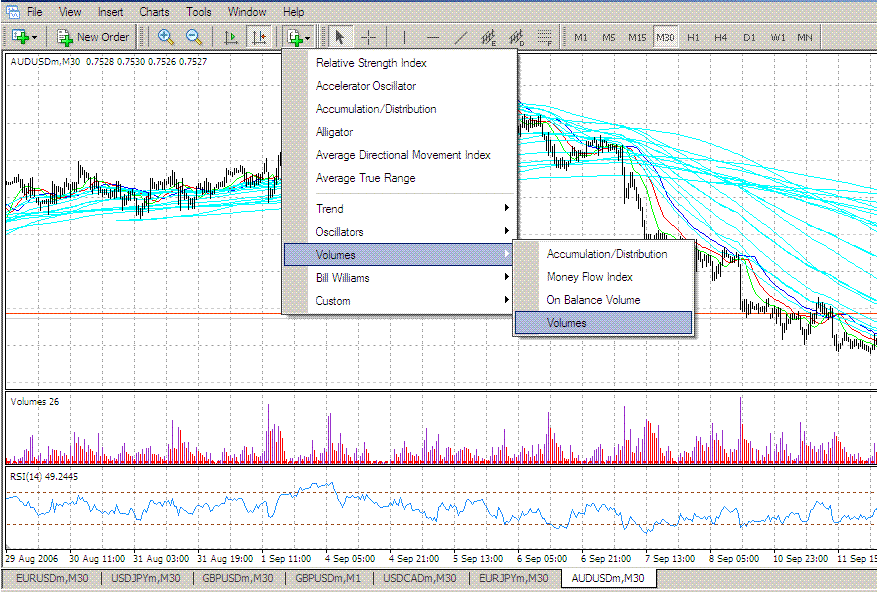The height and width of the screenshot is (592, 877).
Task: Switch to USDCADm,M30 chart tab
Action: click(419, 578)
